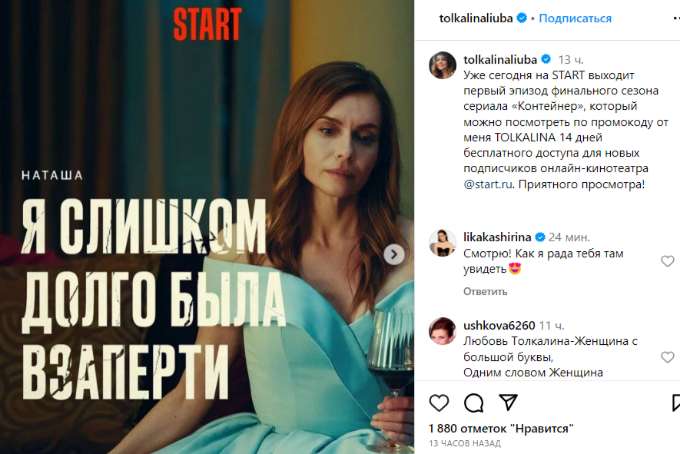The height and width of the screenshot is (454, 680).
Task: Open ushkova6260's profile avatar
Action: point(442,331)
